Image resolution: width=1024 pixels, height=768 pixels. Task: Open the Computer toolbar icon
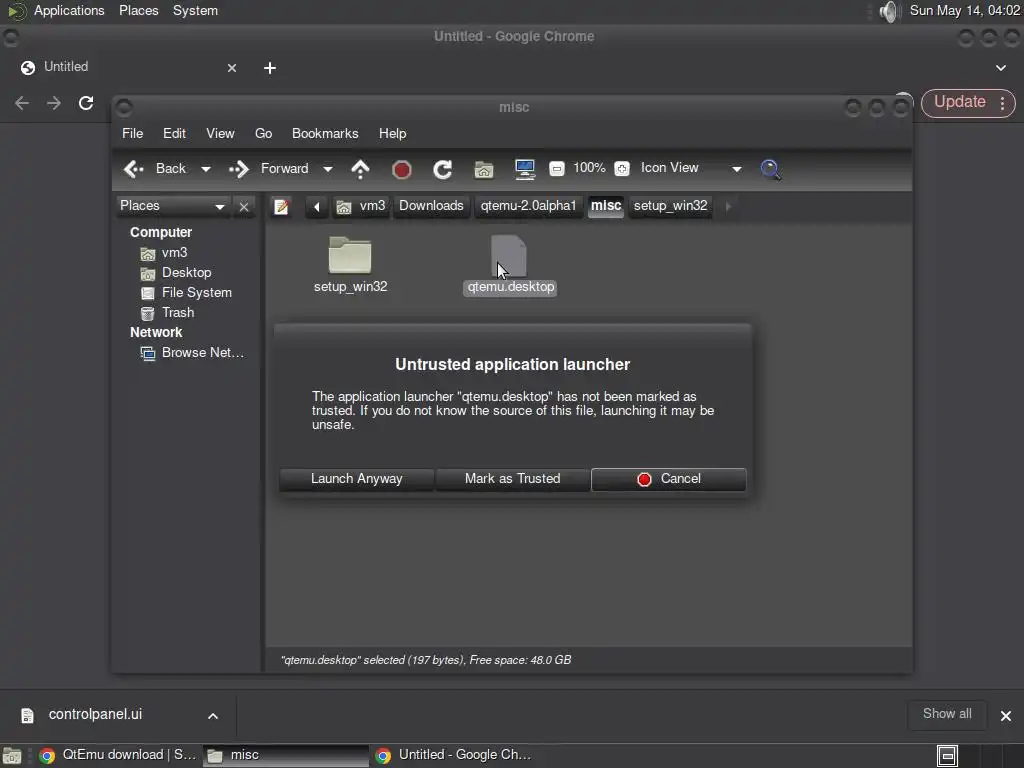(524, 170)
